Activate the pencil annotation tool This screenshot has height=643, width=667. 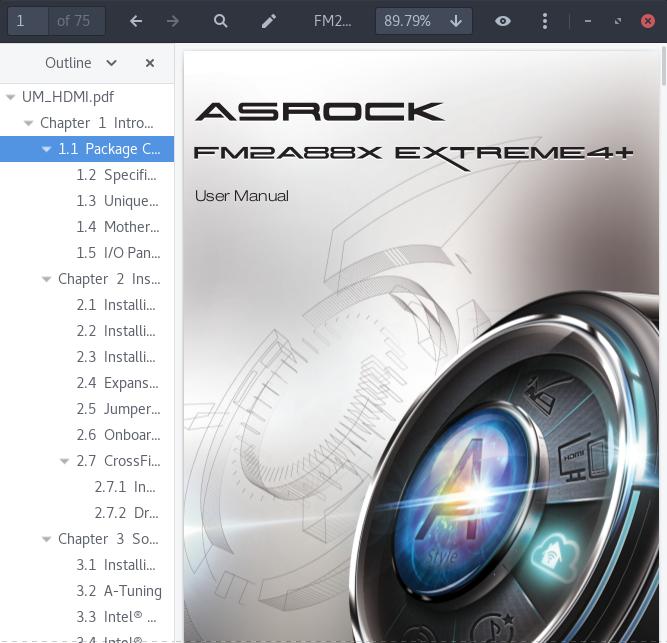[x=268, y=21]
